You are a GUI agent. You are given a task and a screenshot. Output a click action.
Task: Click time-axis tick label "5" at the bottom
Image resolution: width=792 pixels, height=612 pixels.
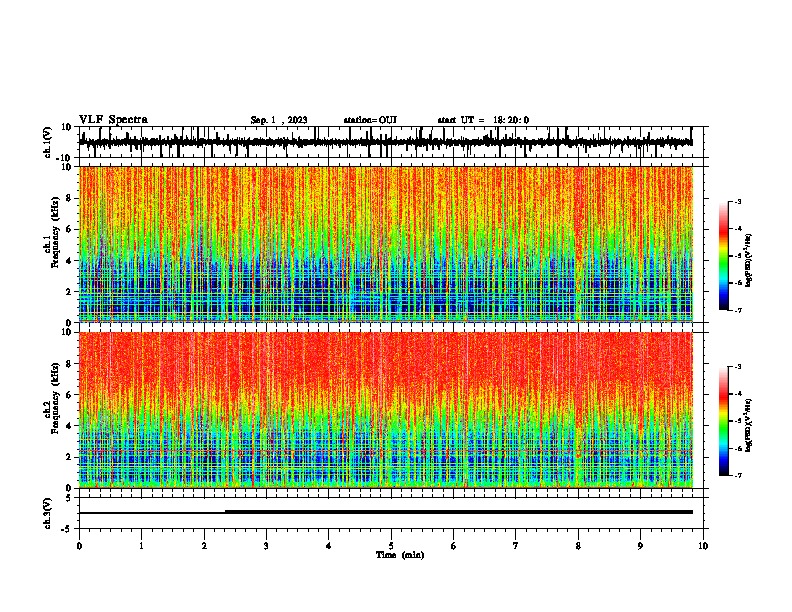(391, 546)
